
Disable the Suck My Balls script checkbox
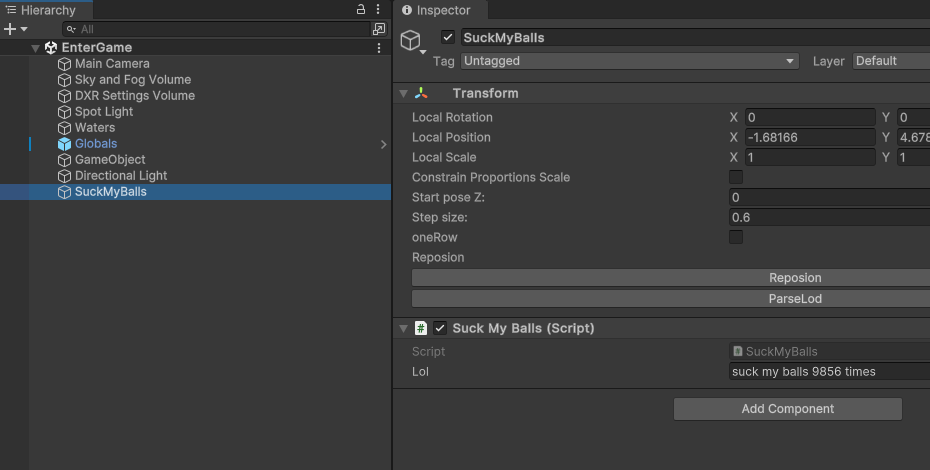pos(439,328)
